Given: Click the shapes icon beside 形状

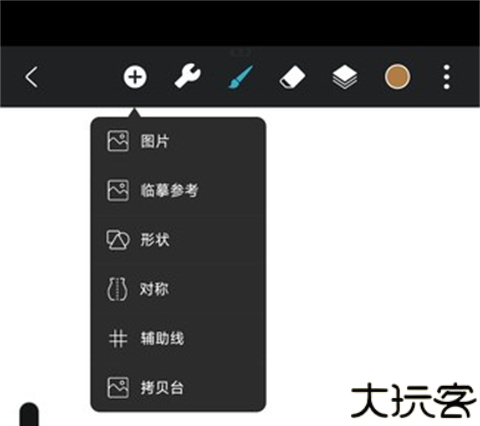Looking at the screenshot, I should 118,240.
